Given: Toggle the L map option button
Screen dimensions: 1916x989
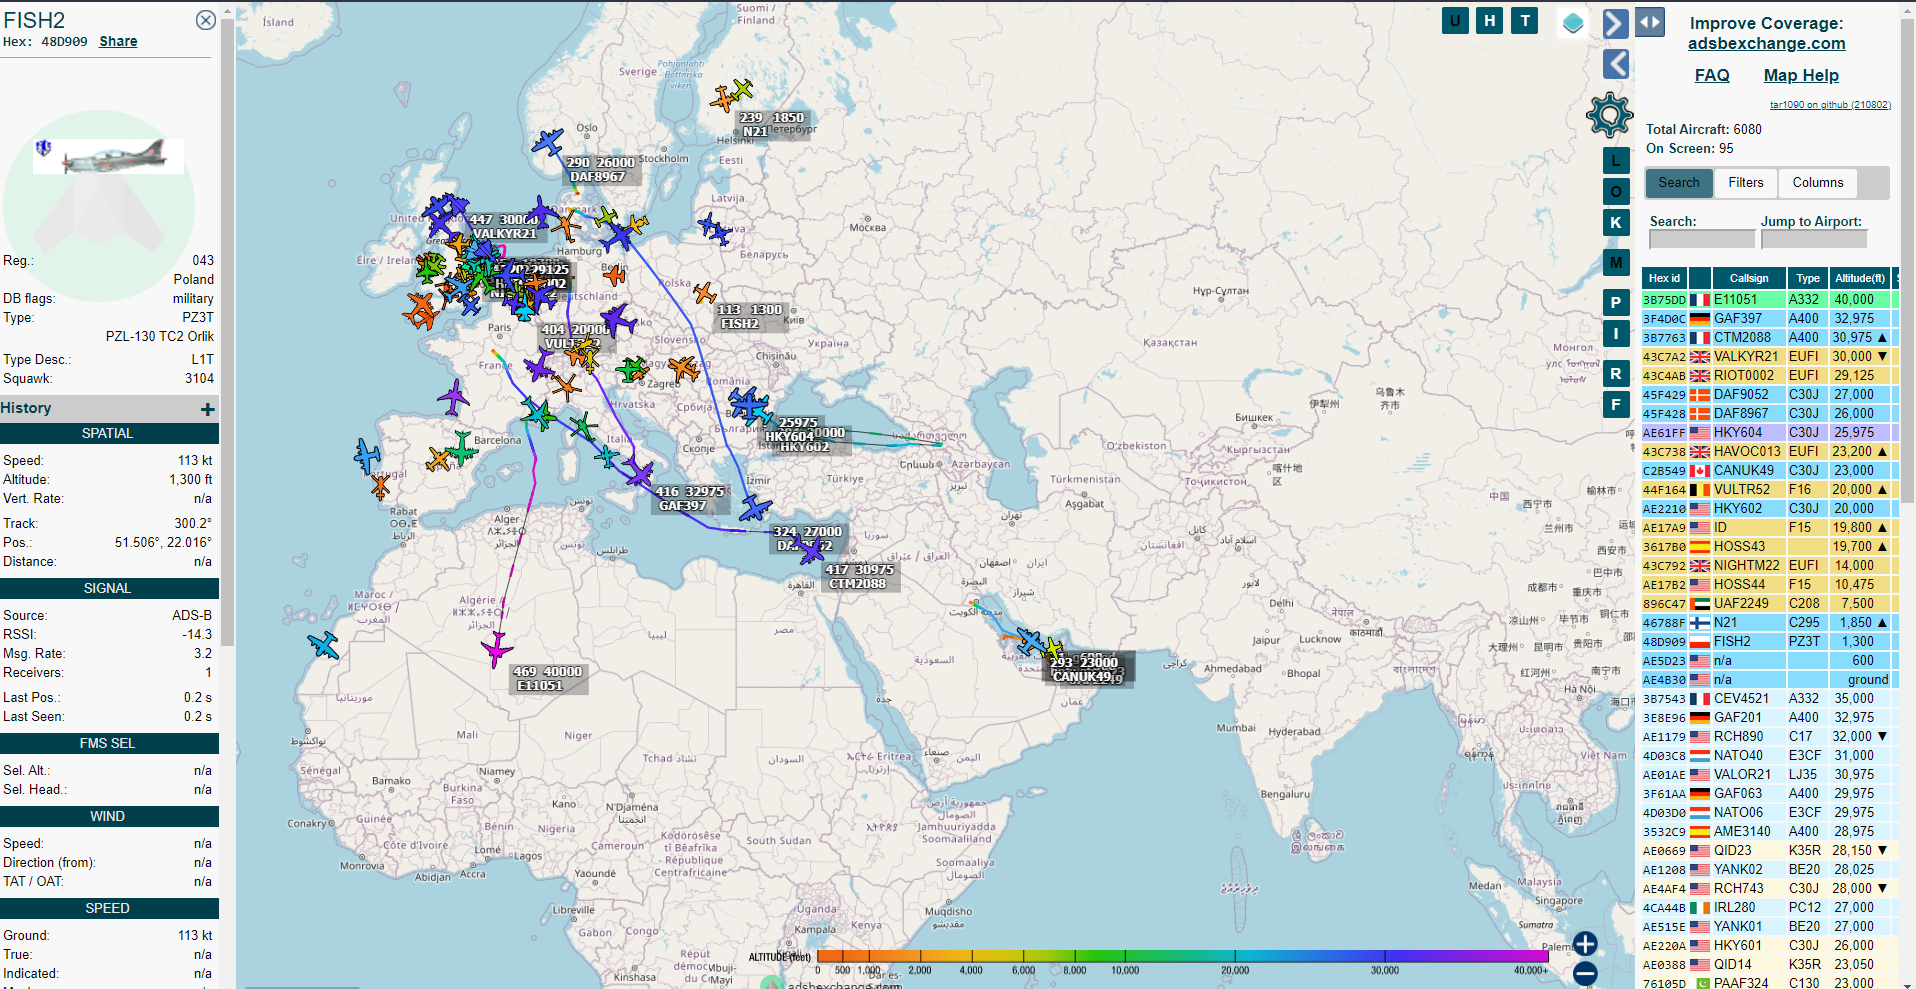Looking at the screenshot, I should (x=1616, y=160).
